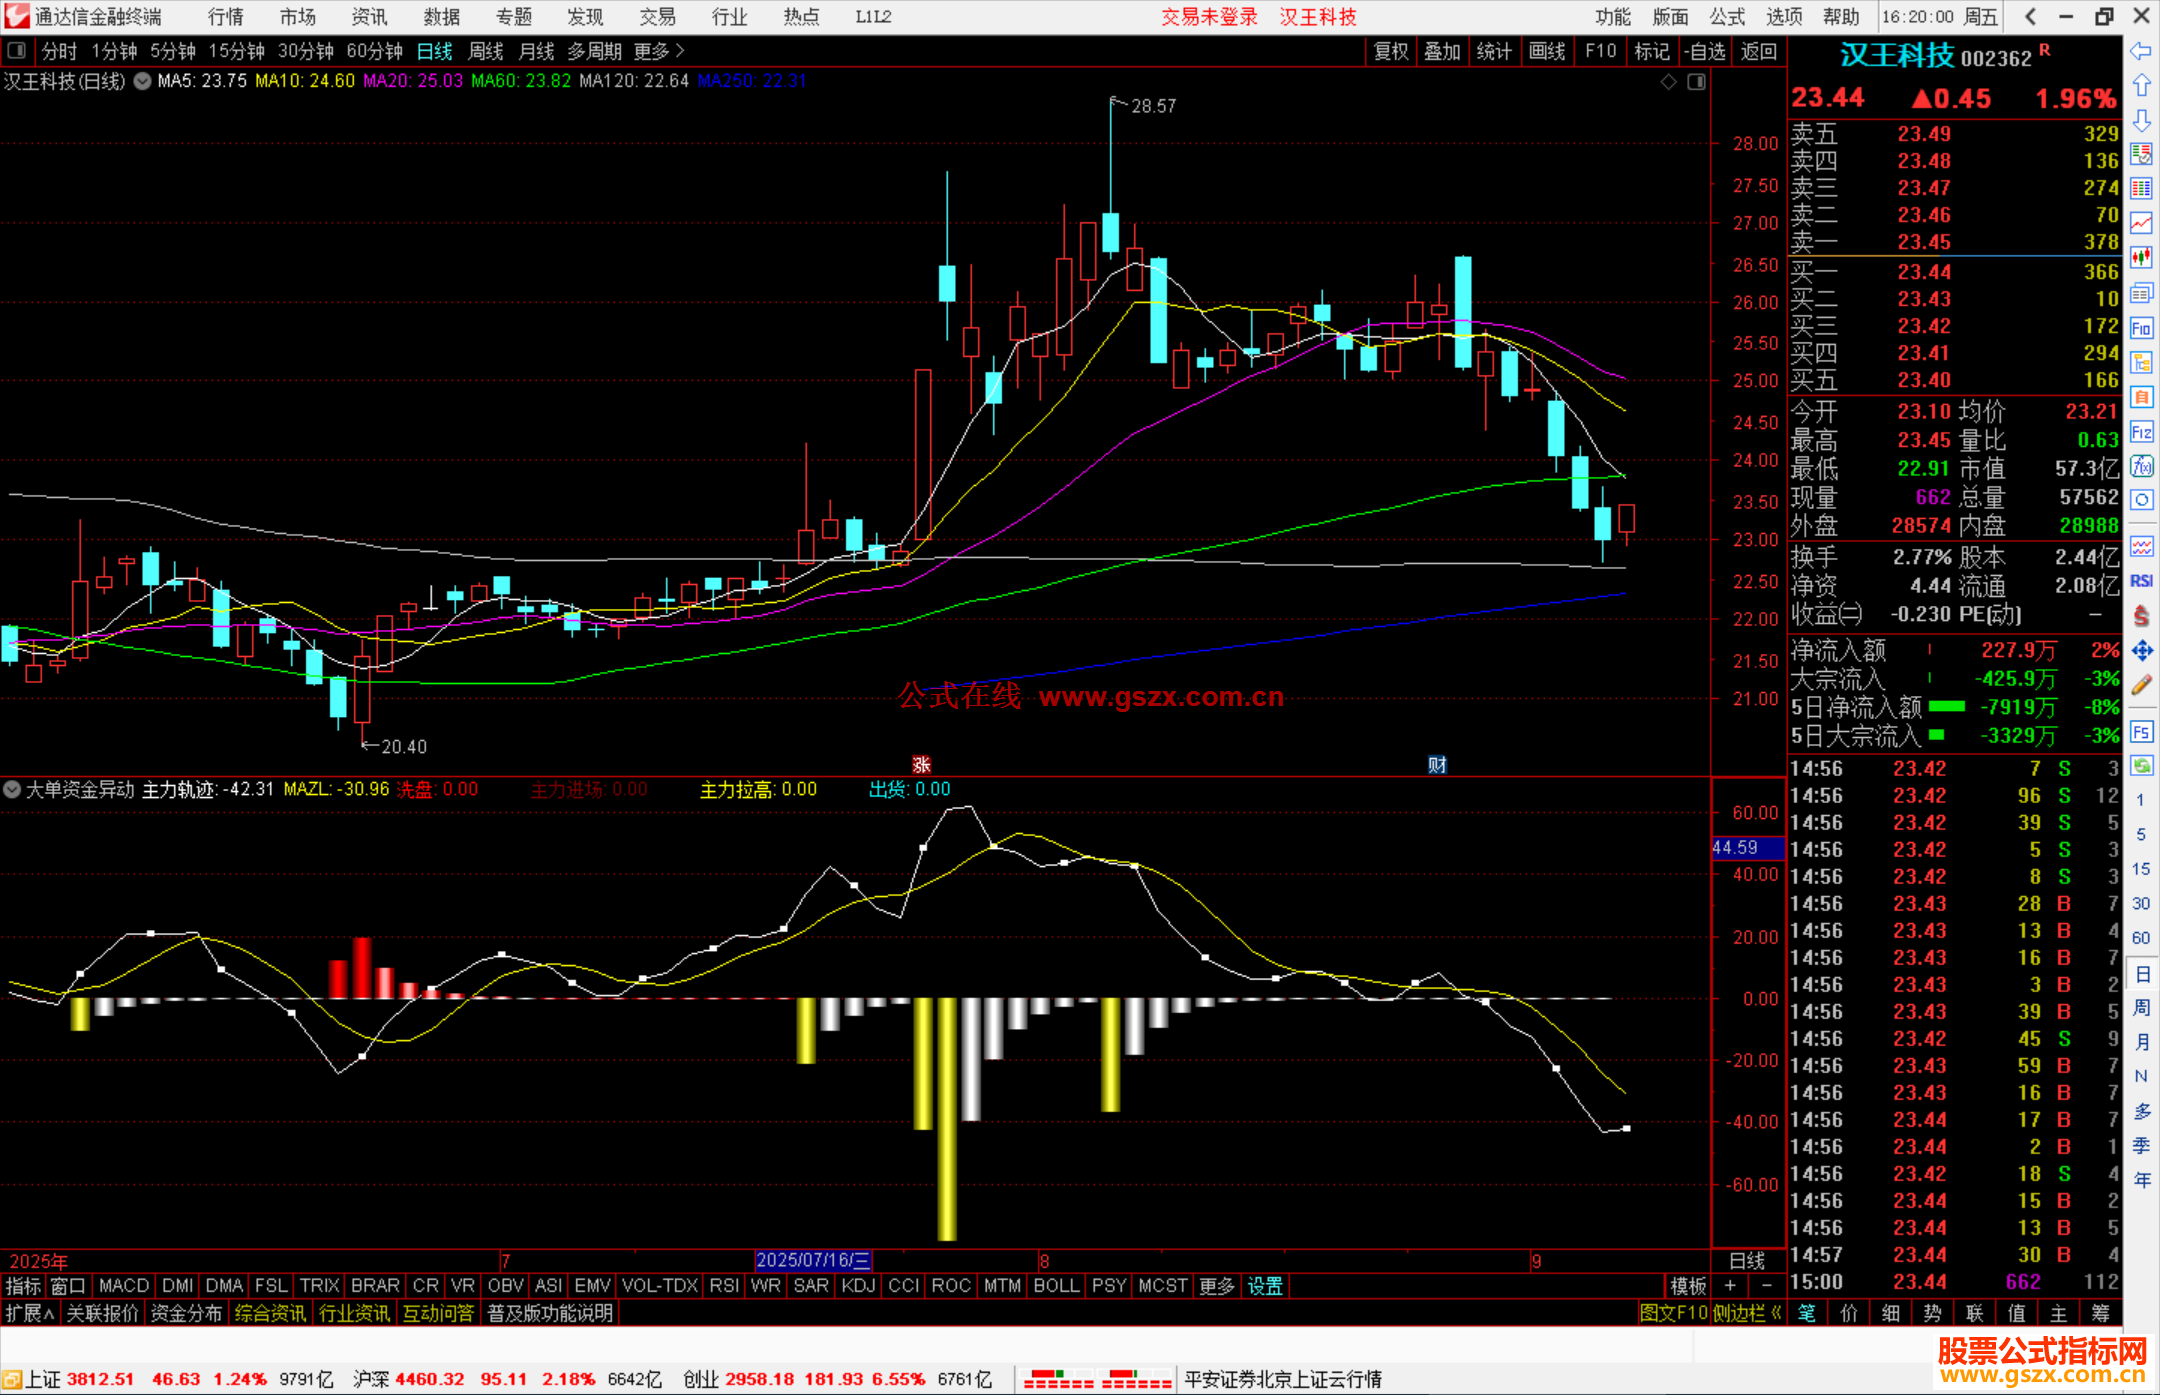Click the blue four-way move arrows icon
The image size is (2160, 1395).
[2141, 651]
